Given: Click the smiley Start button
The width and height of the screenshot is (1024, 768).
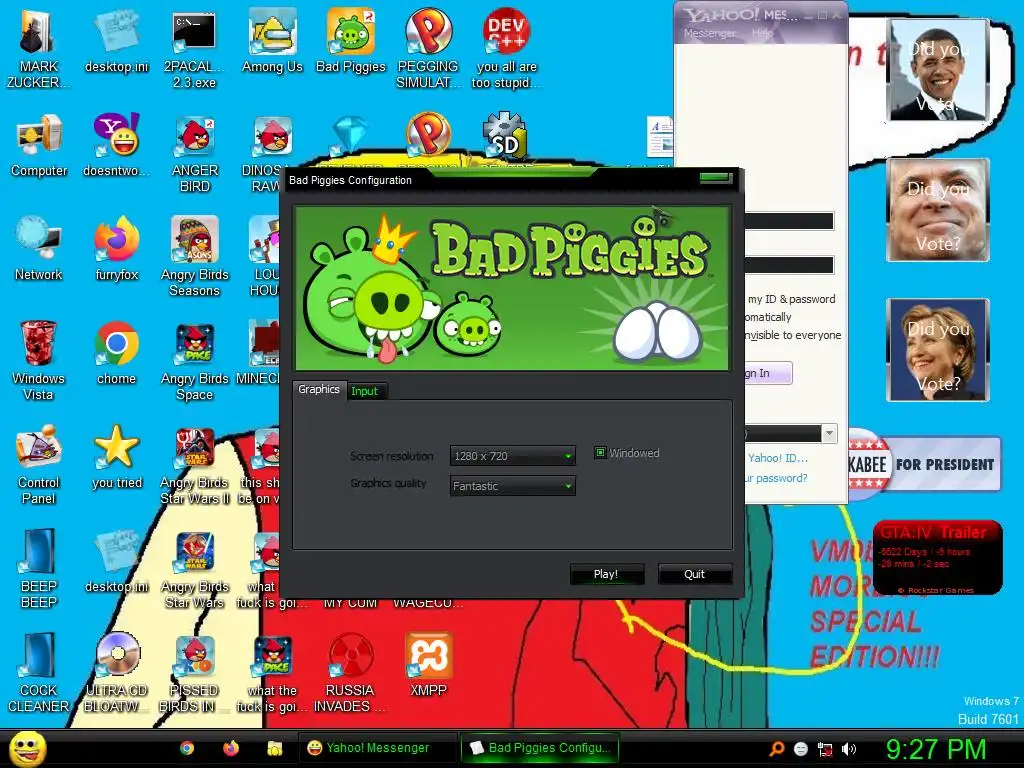Looking at the screenshot, I should (28, 748).
